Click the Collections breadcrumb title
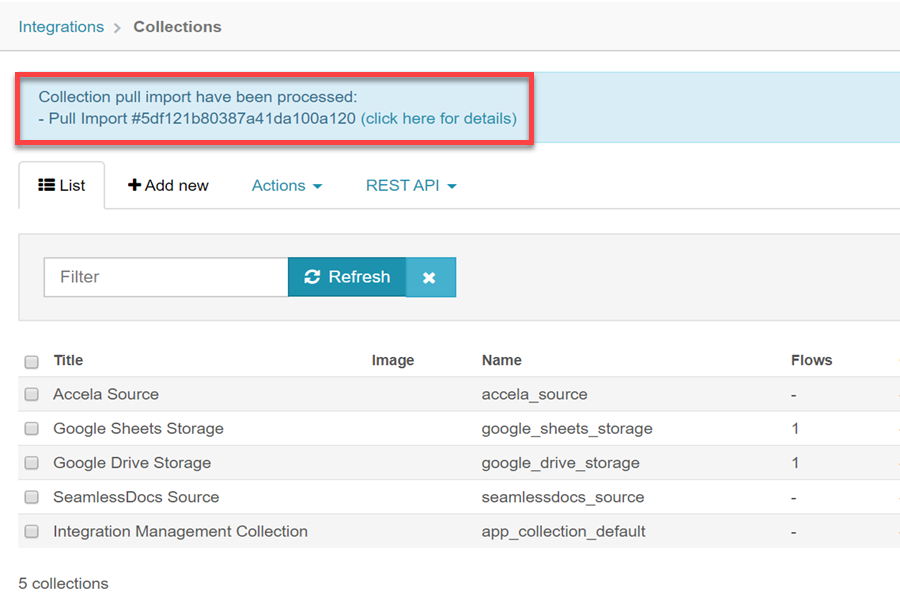The height and width of the screenshot is (600, 900). pyautogui.click(x=177, y=27)
